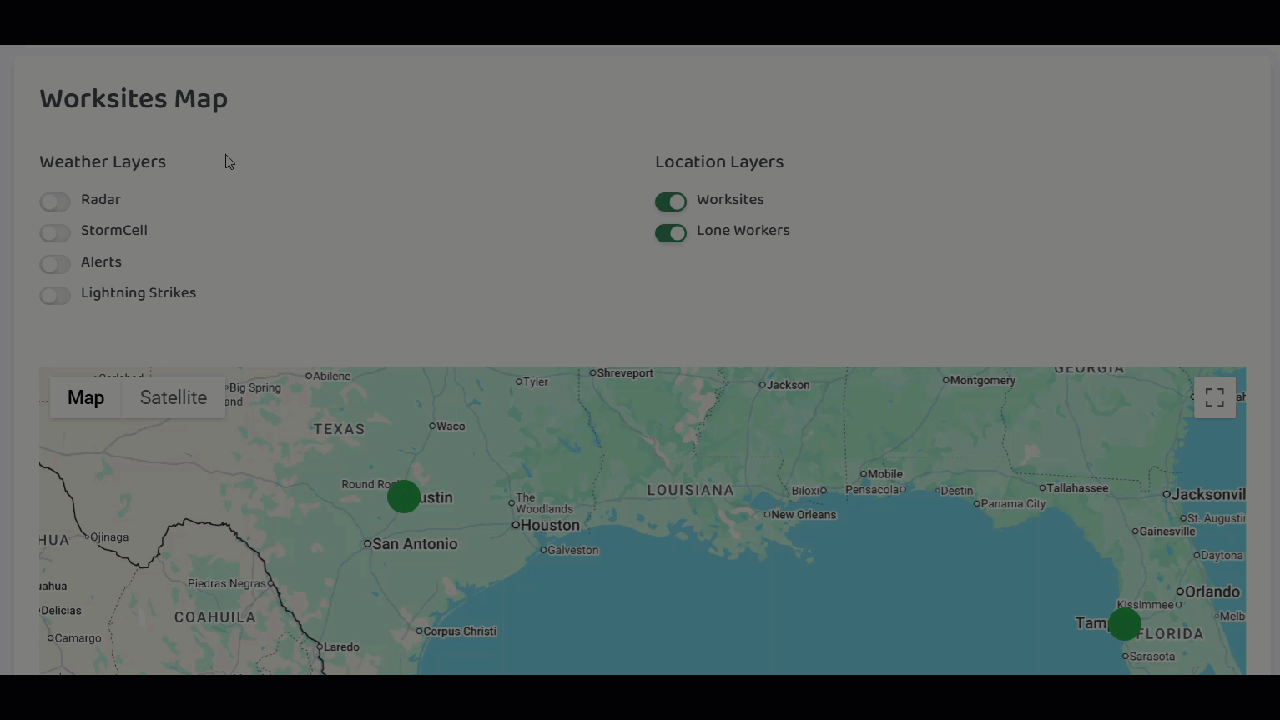
Task: Click the fullscreen icon on the map
Action: (1214, 397)
